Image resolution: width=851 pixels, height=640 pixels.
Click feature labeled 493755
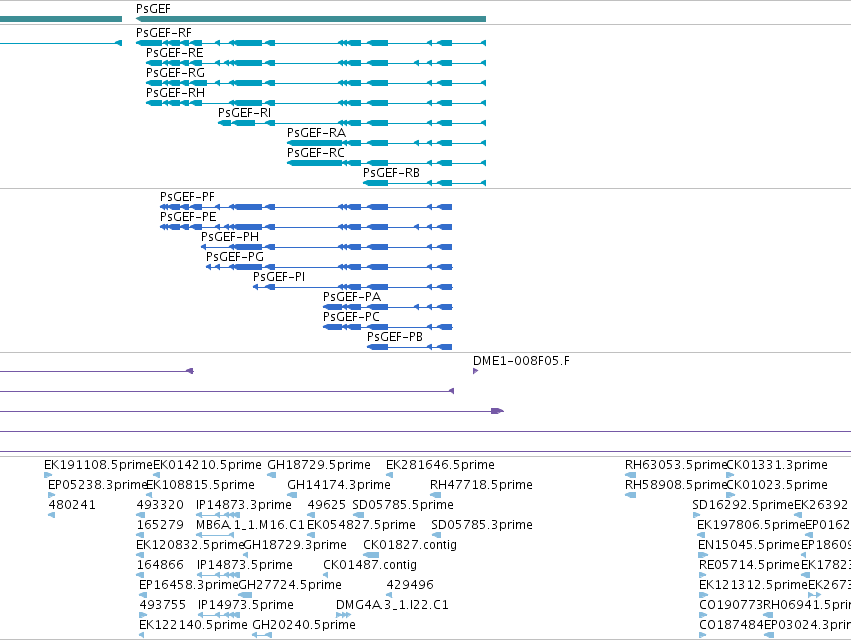tap(163, 605)
